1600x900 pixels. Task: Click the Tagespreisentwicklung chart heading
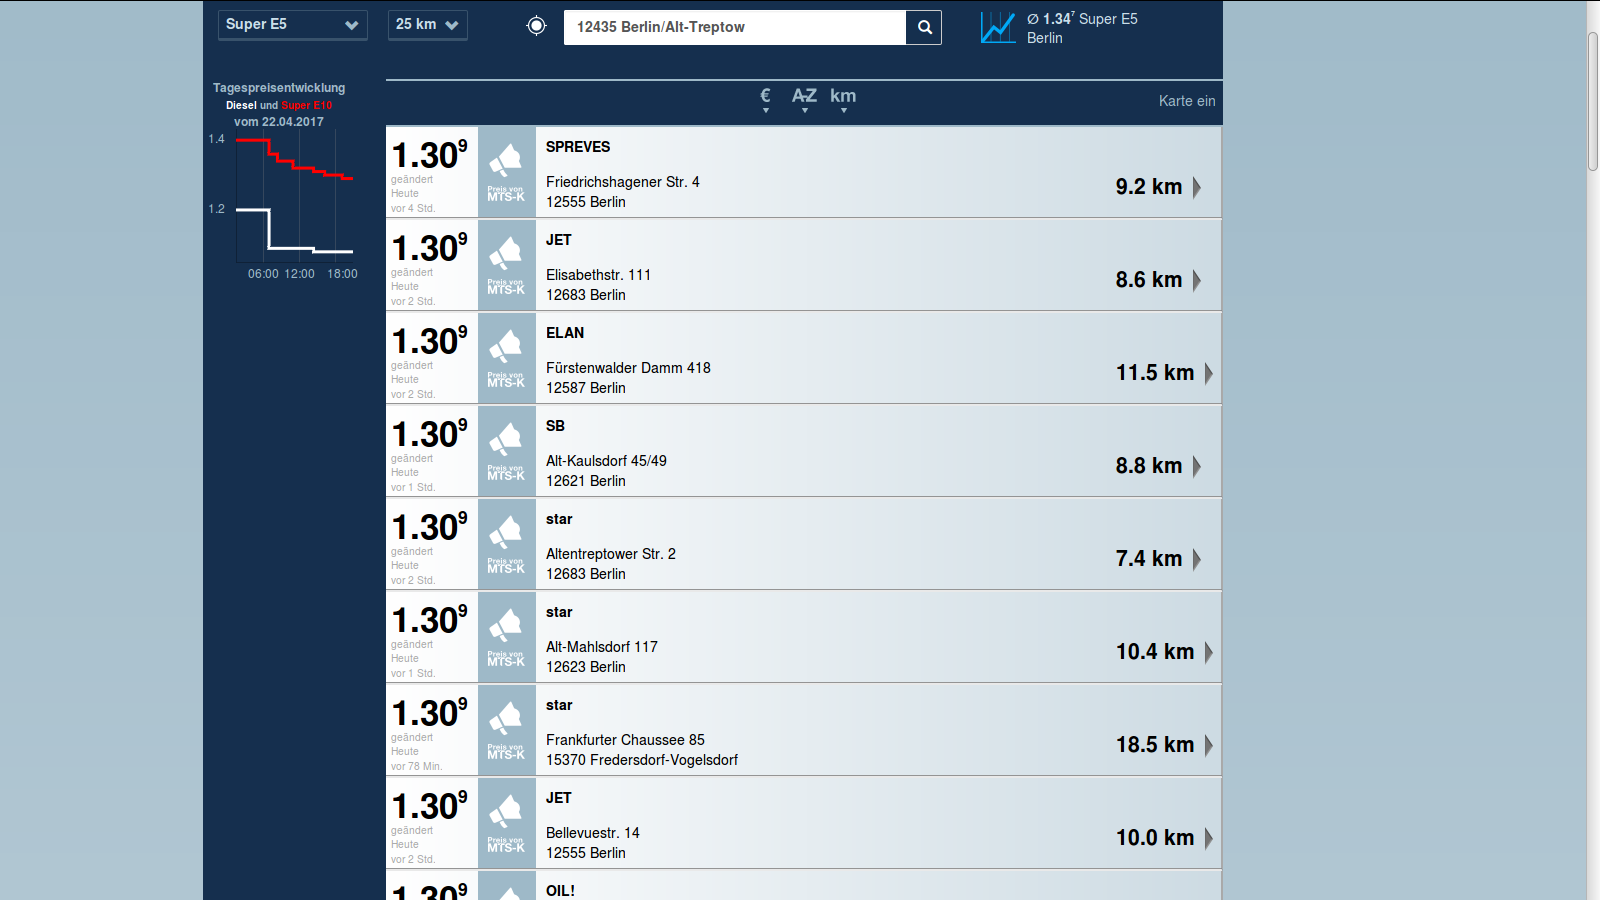coord(279,88)
